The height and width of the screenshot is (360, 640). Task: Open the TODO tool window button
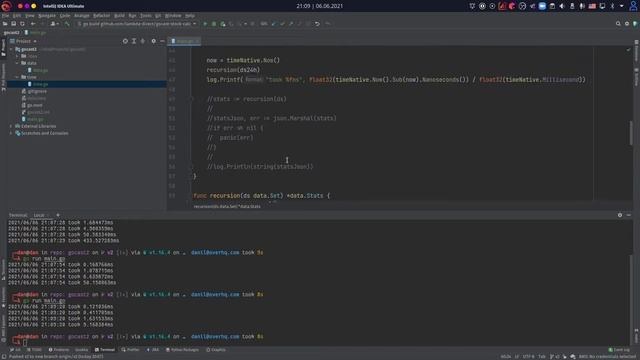[x=34, y=350]
